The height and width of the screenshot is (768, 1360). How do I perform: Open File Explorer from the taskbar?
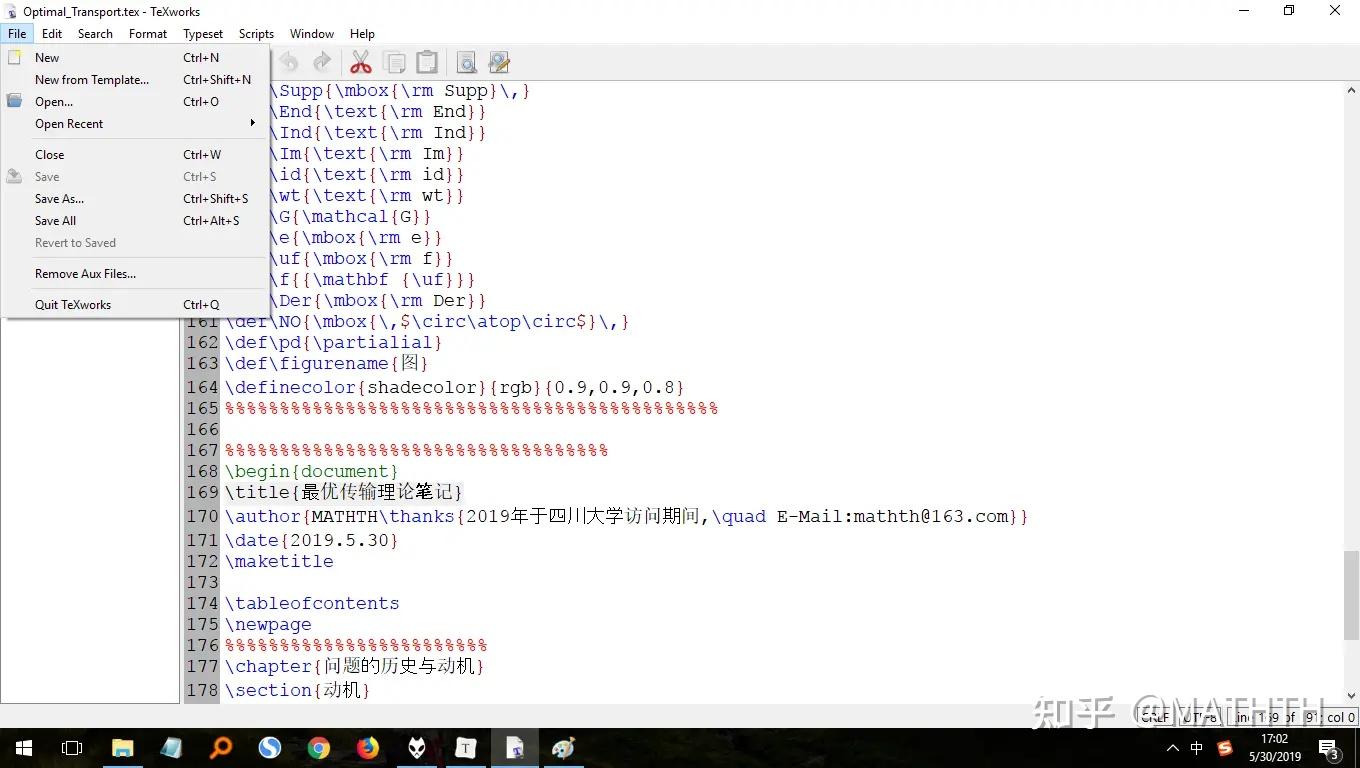click(x=122, y=748)
